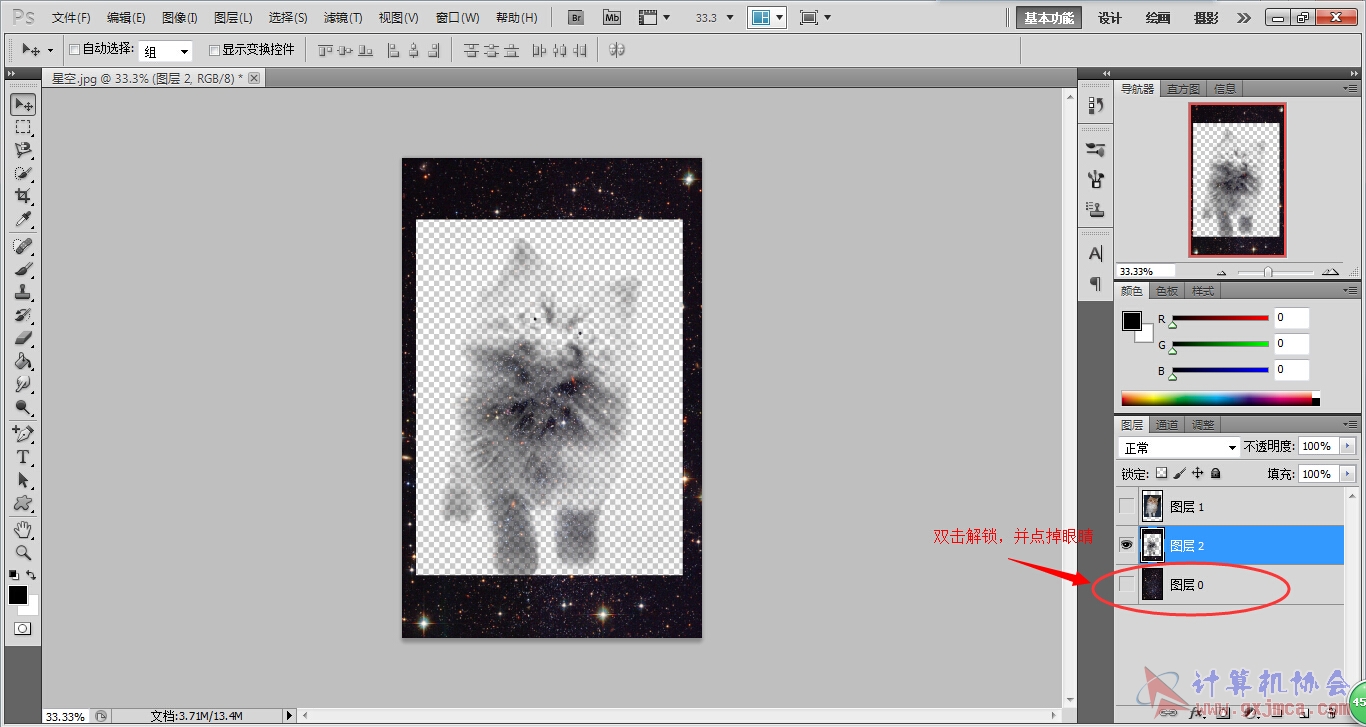Open the Paragraph panel icon in the dock
This screenshot has height=727, width=1366.
[x=1096, y=283]
